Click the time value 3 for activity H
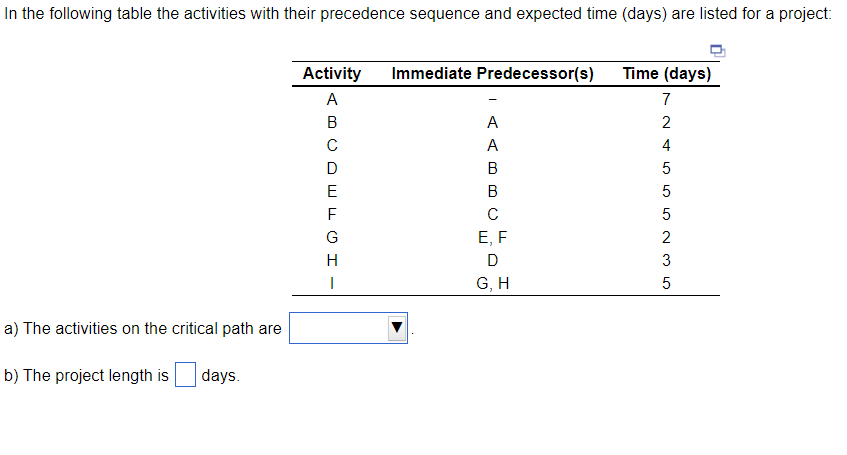The image size is (847, 455). (666, 260)
